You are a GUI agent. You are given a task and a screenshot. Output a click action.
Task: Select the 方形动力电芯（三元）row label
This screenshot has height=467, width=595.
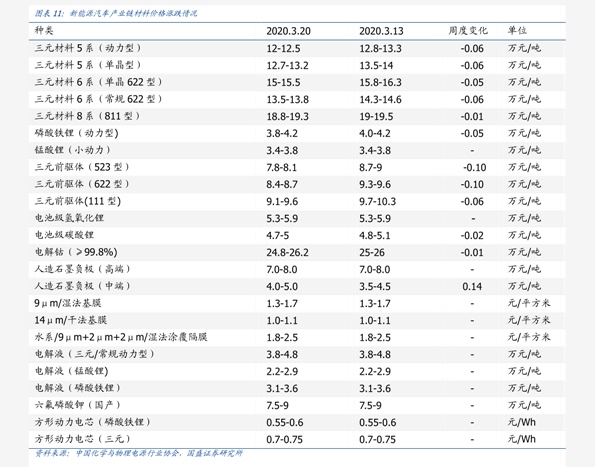click(x=82, y=439)
